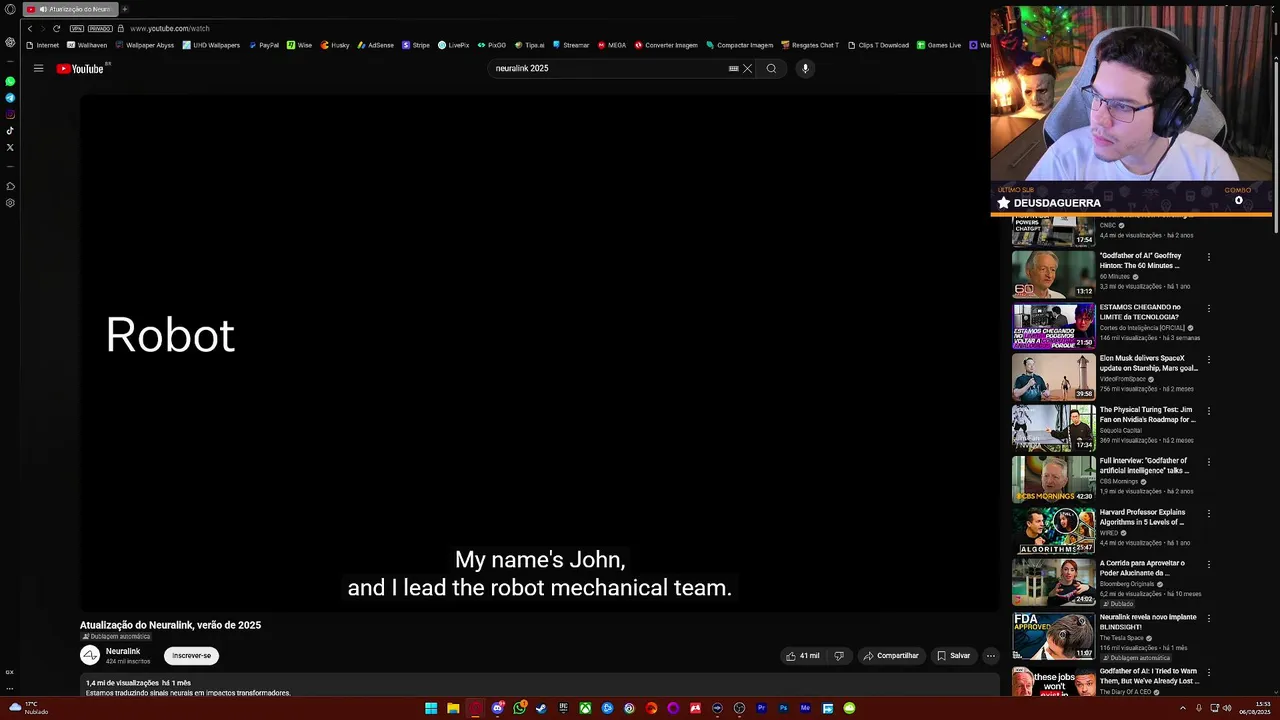Open the on-screen keyboard in the search box
The width and height of the screenshot is (1280, 720).
pyautogui.click(x=733, y=68)
